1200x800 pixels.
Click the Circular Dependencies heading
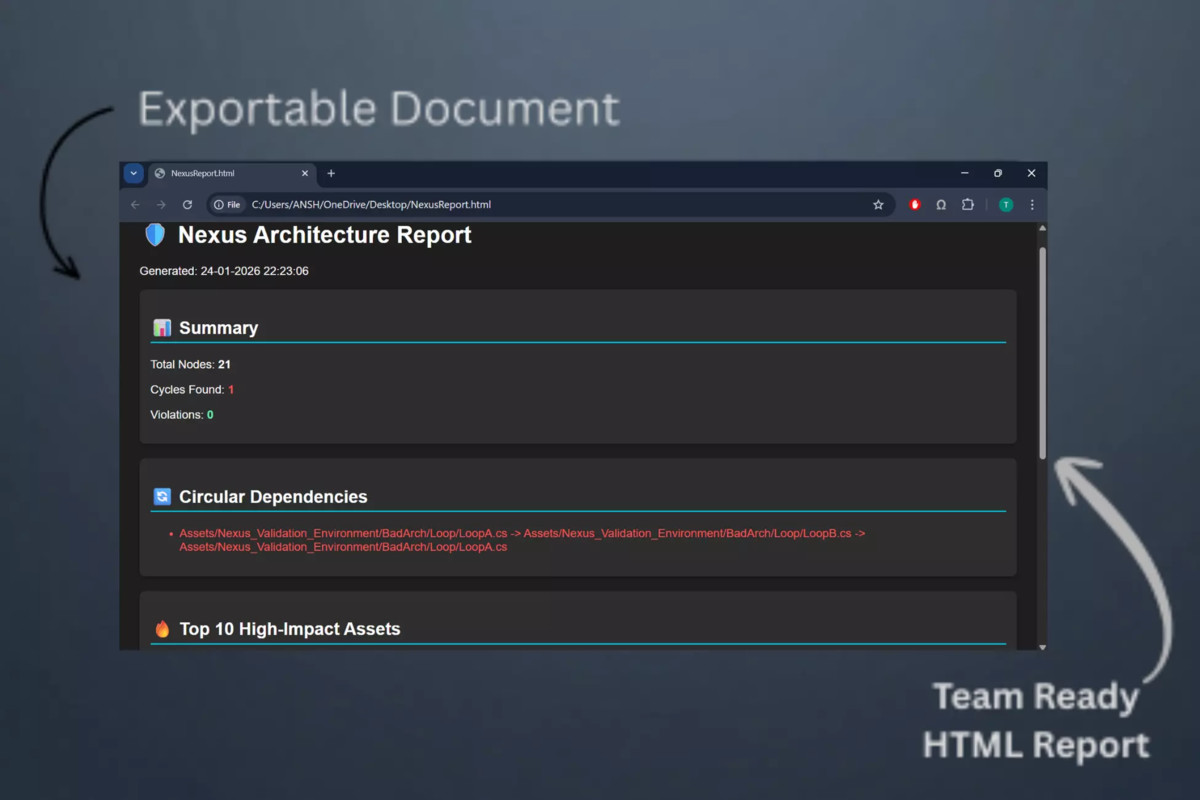pyautogui.click(x=273, y=497)
